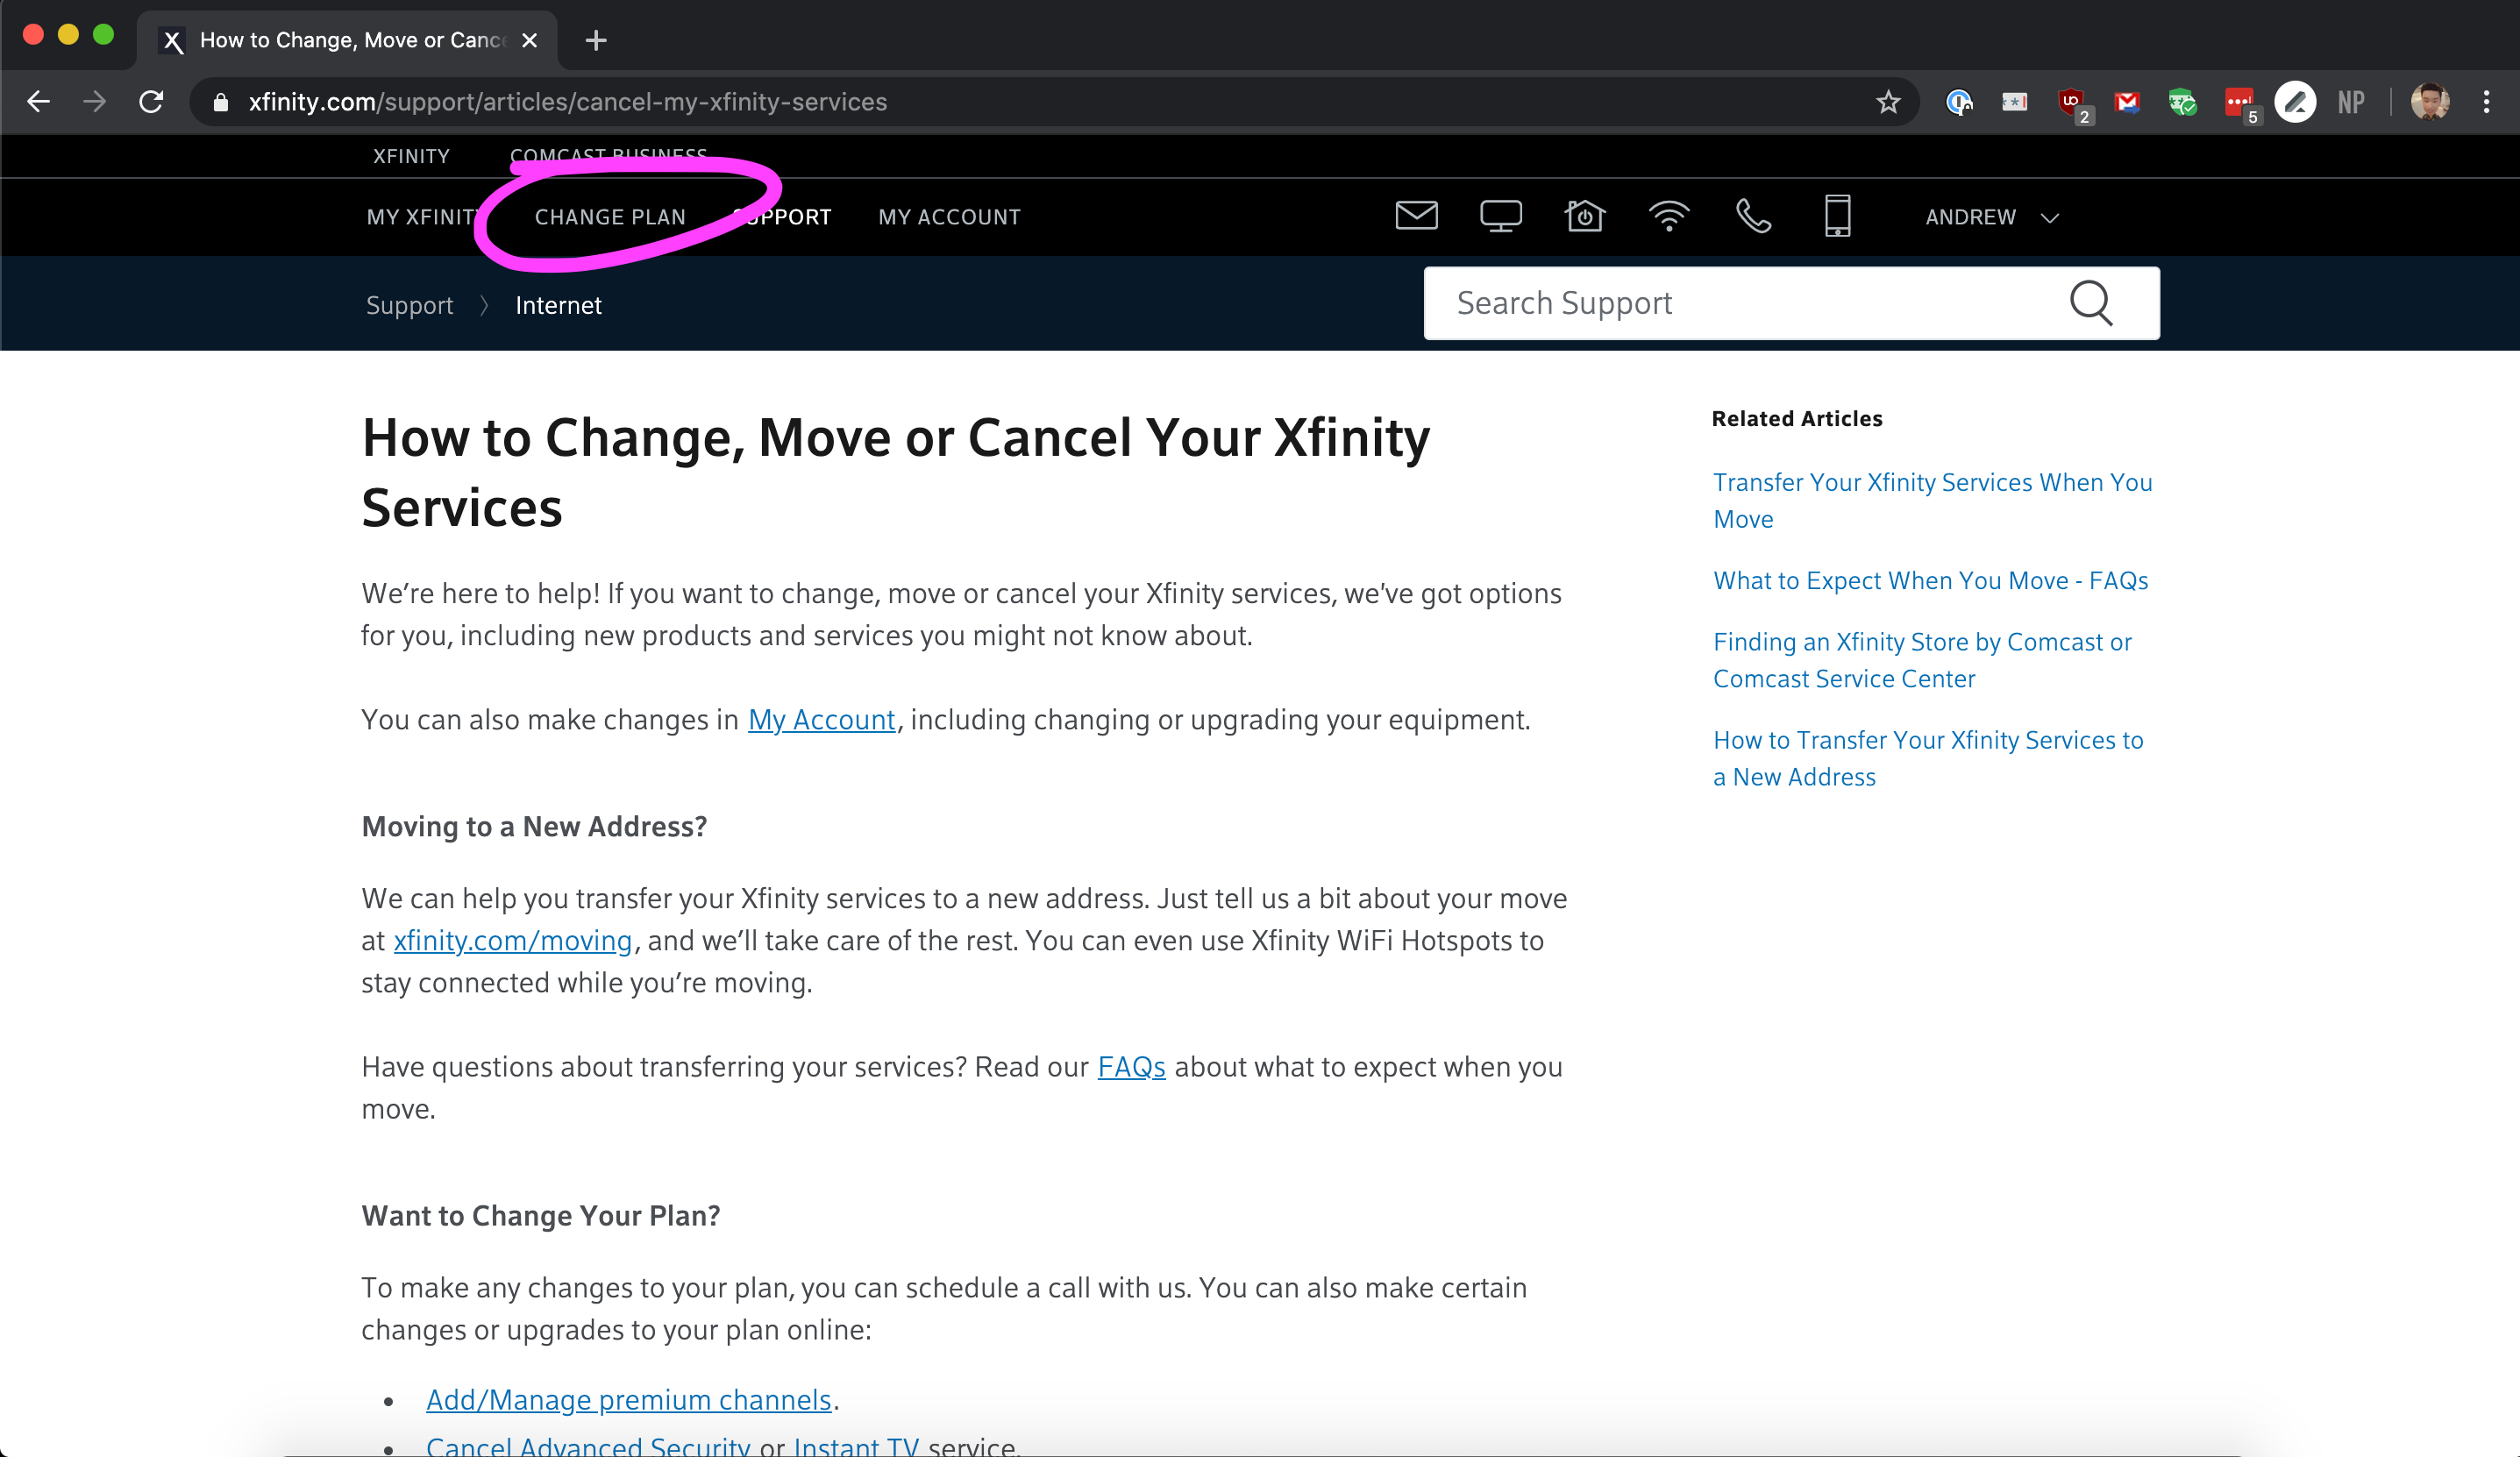Image resolution: width=2520 pixels, height=1457 pixels.
Task: Open What to Expect When You Move - FAQs
Action: tap(1930, 580)
